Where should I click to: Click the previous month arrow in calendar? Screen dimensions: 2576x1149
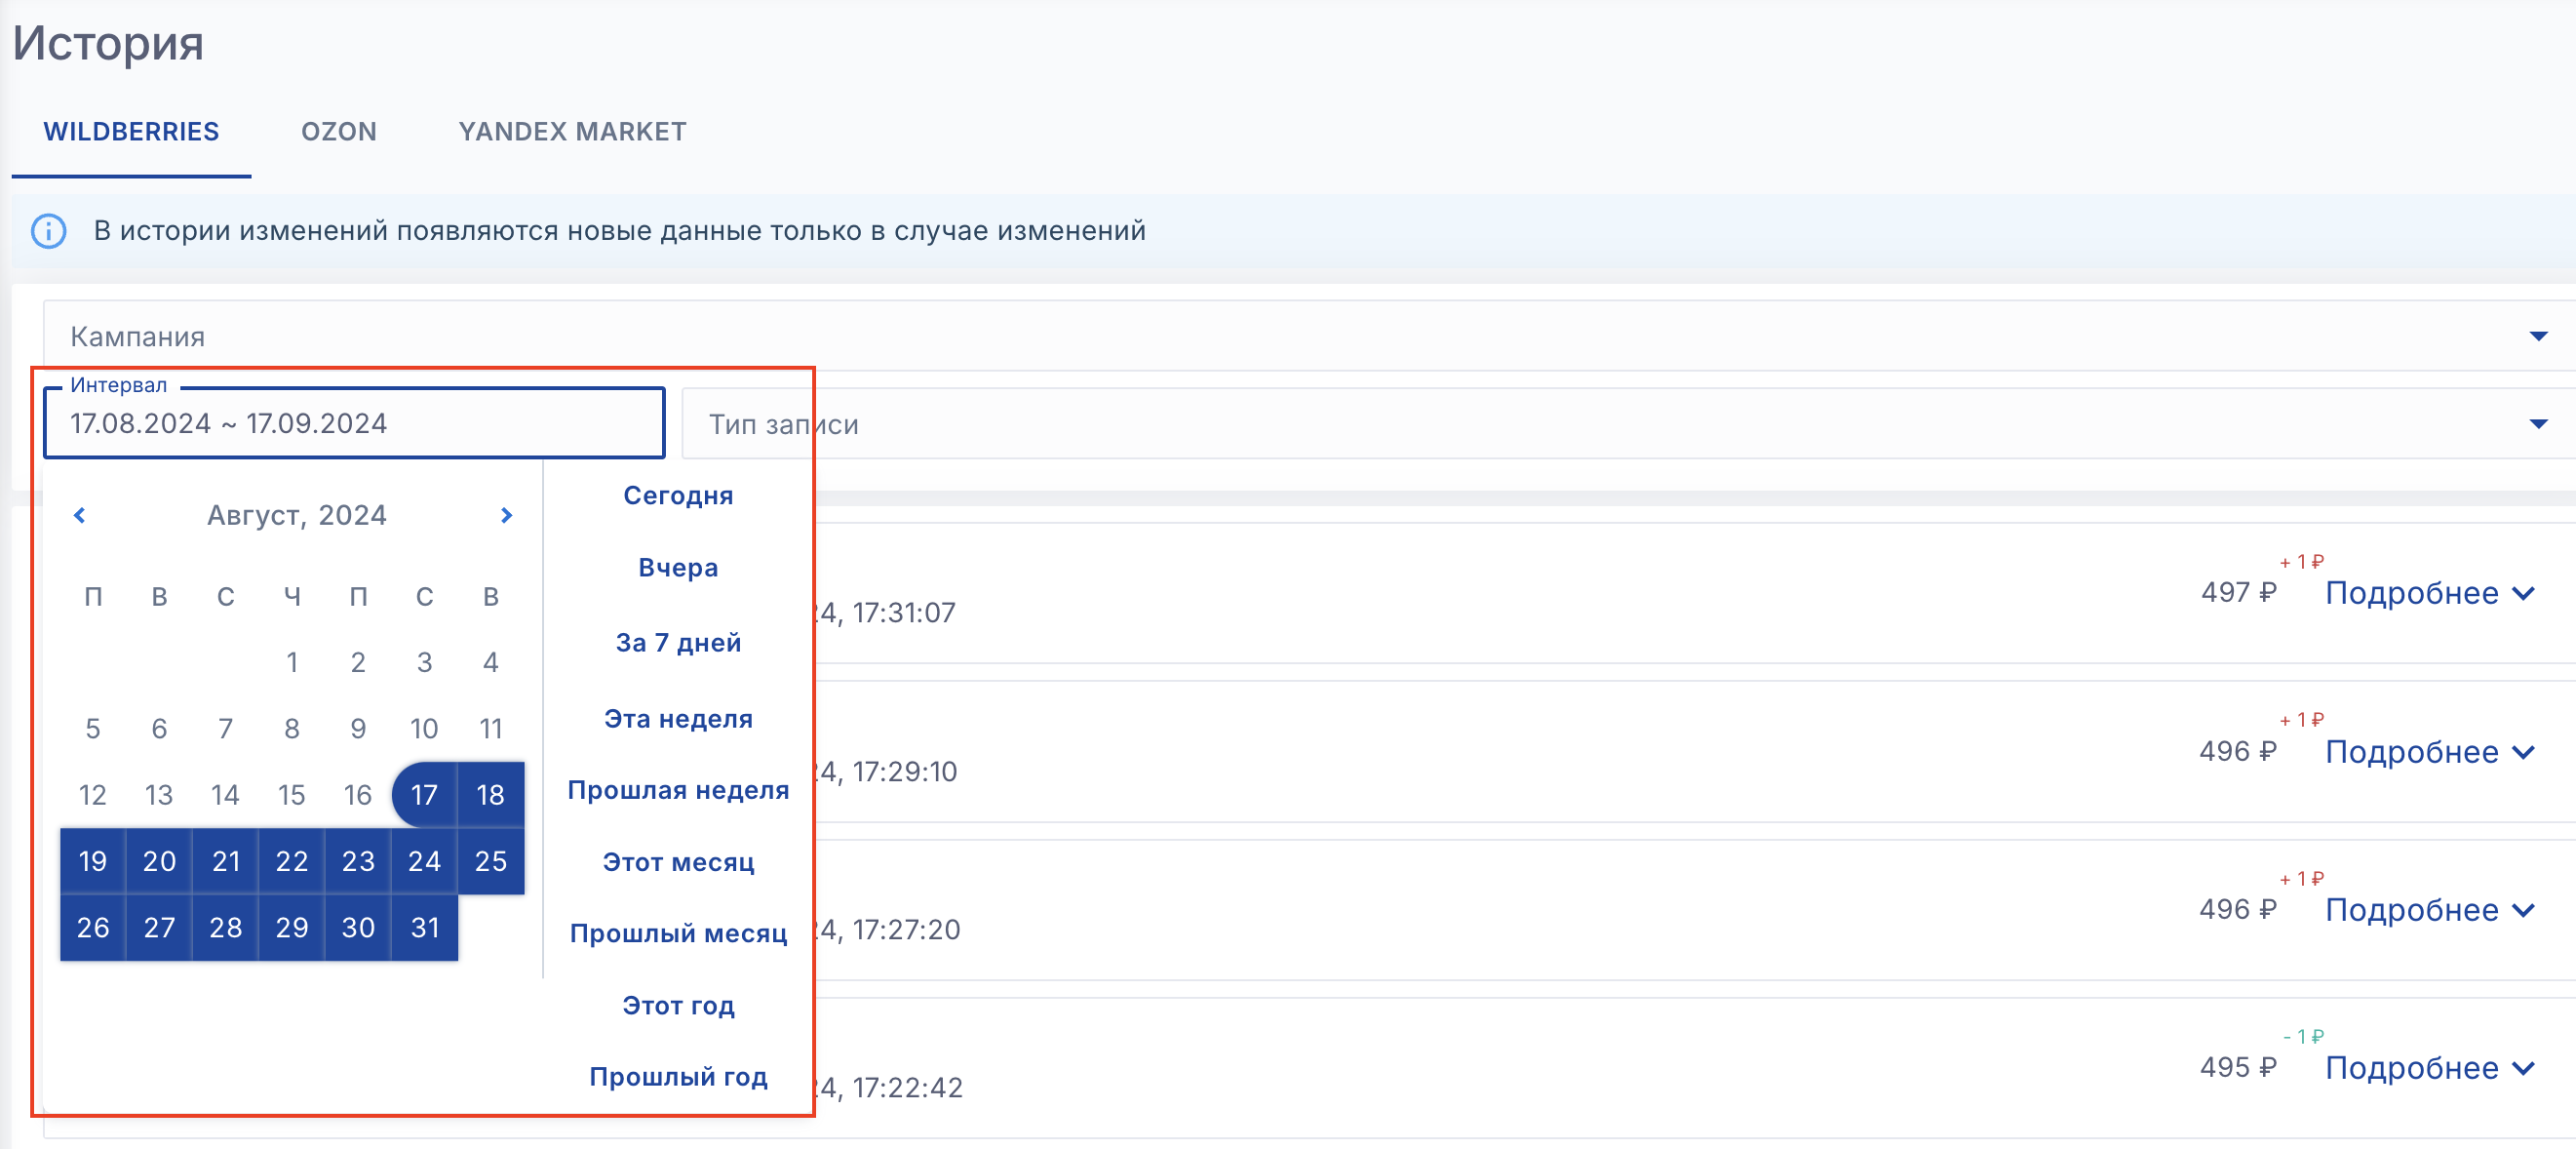(x=80, y=515)
